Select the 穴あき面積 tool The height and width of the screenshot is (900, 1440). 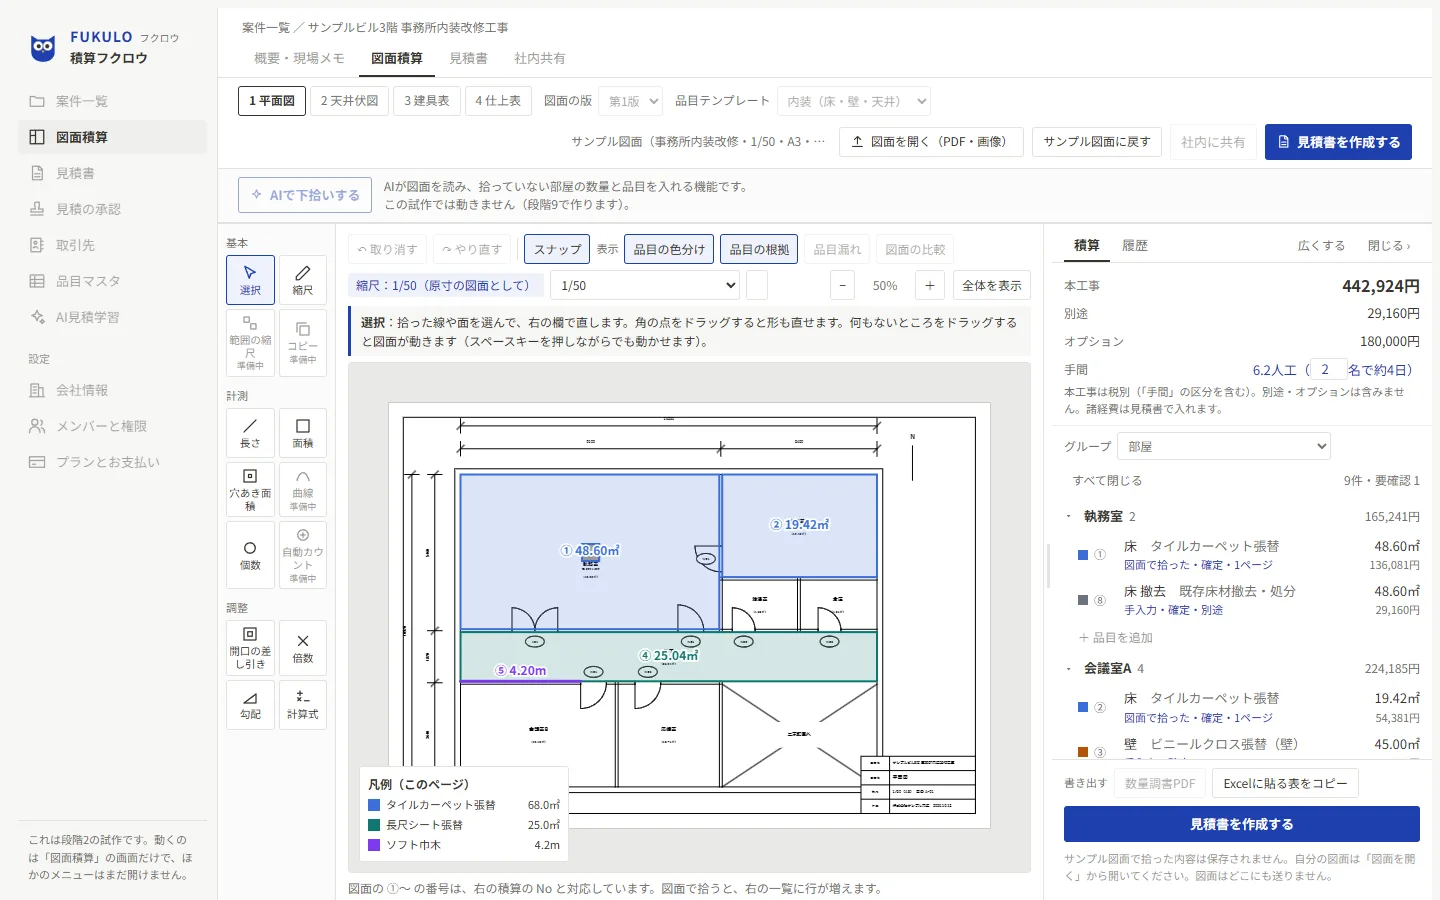250,489
